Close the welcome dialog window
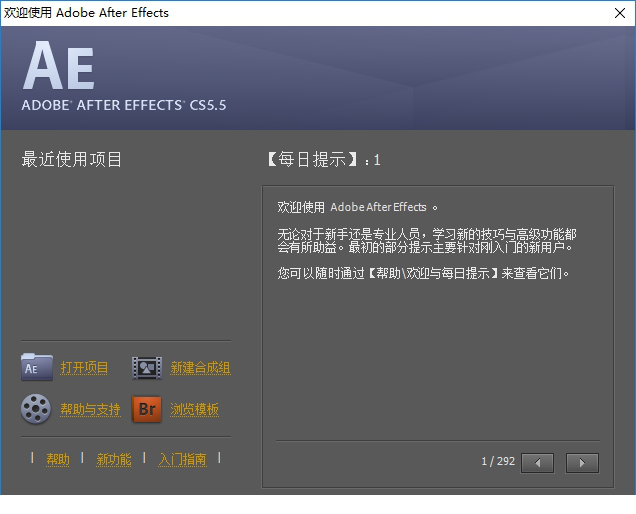This screenshot has height=514, width=636. point(620,13)
